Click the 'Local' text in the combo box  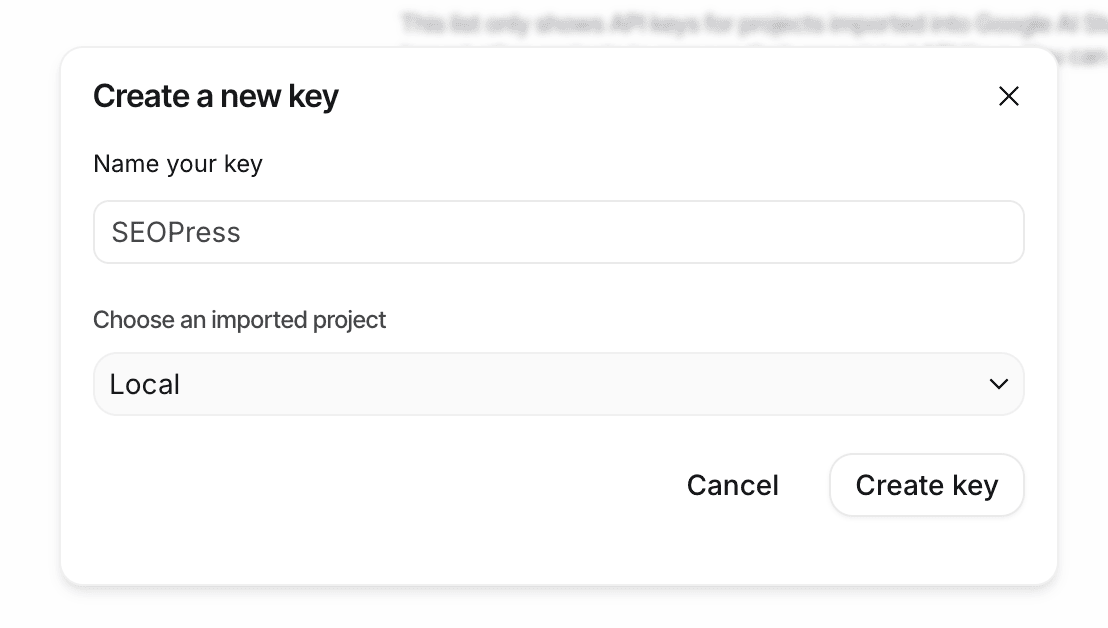[x=145, y=384]
